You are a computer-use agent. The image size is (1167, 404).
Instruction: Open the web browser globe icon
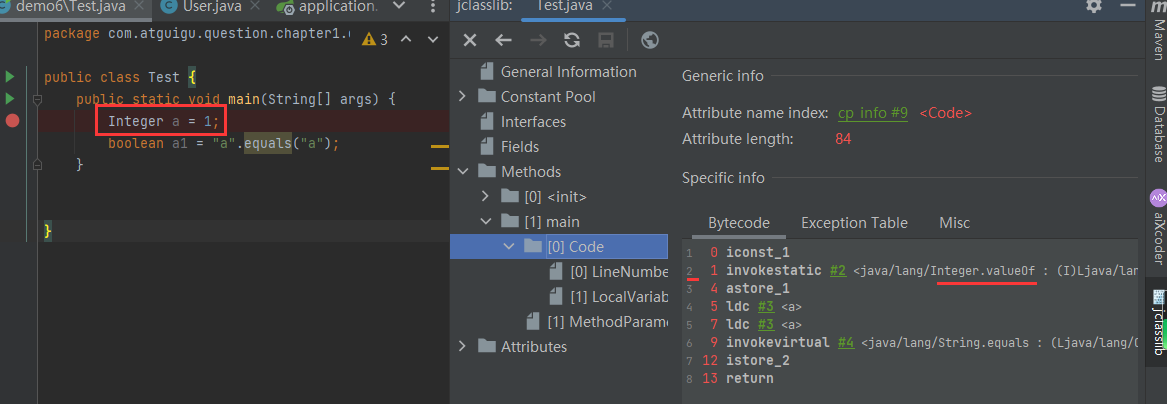click(649, 40)
